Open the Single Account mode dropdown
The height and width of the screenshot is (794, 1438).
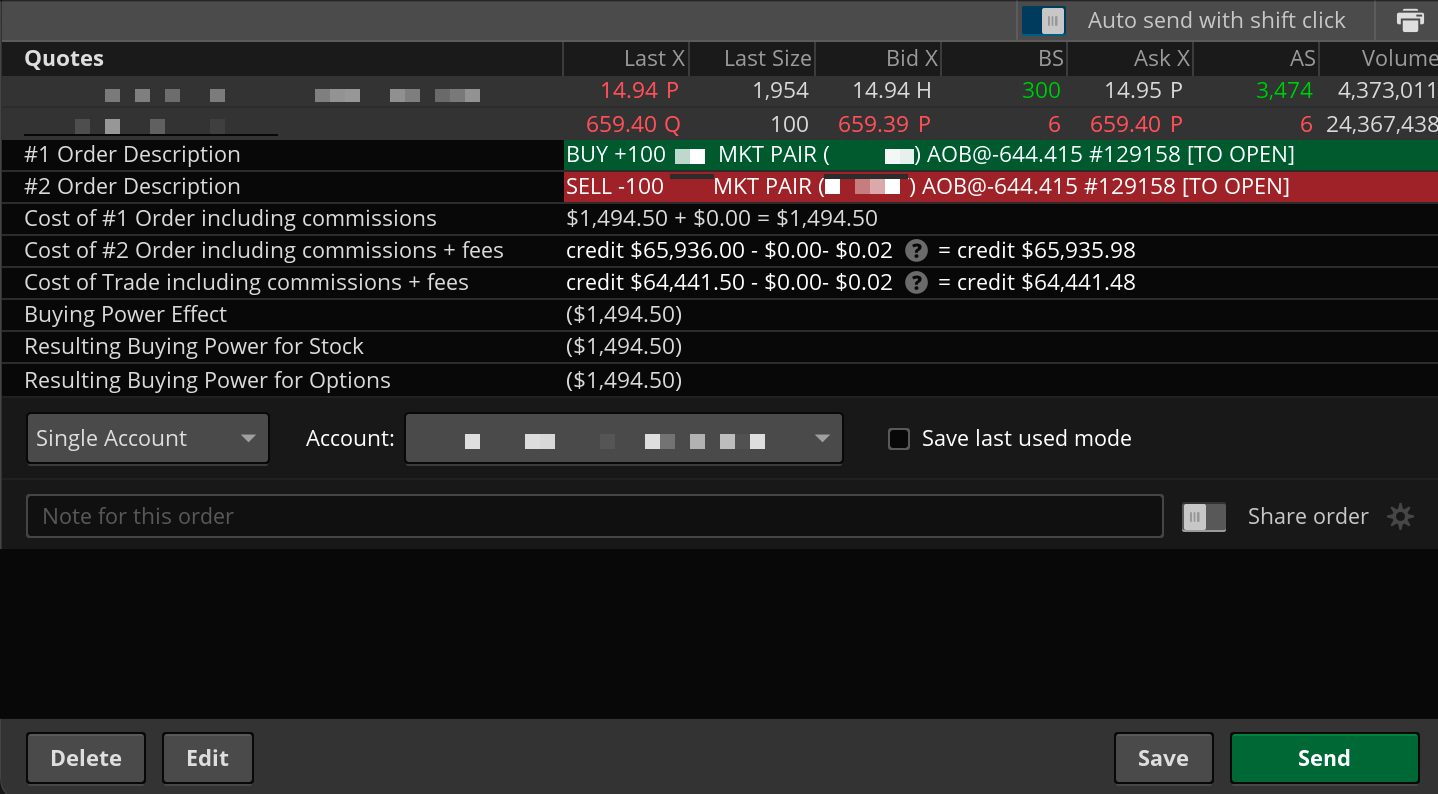pyautogui.click(x=147, y=439)
